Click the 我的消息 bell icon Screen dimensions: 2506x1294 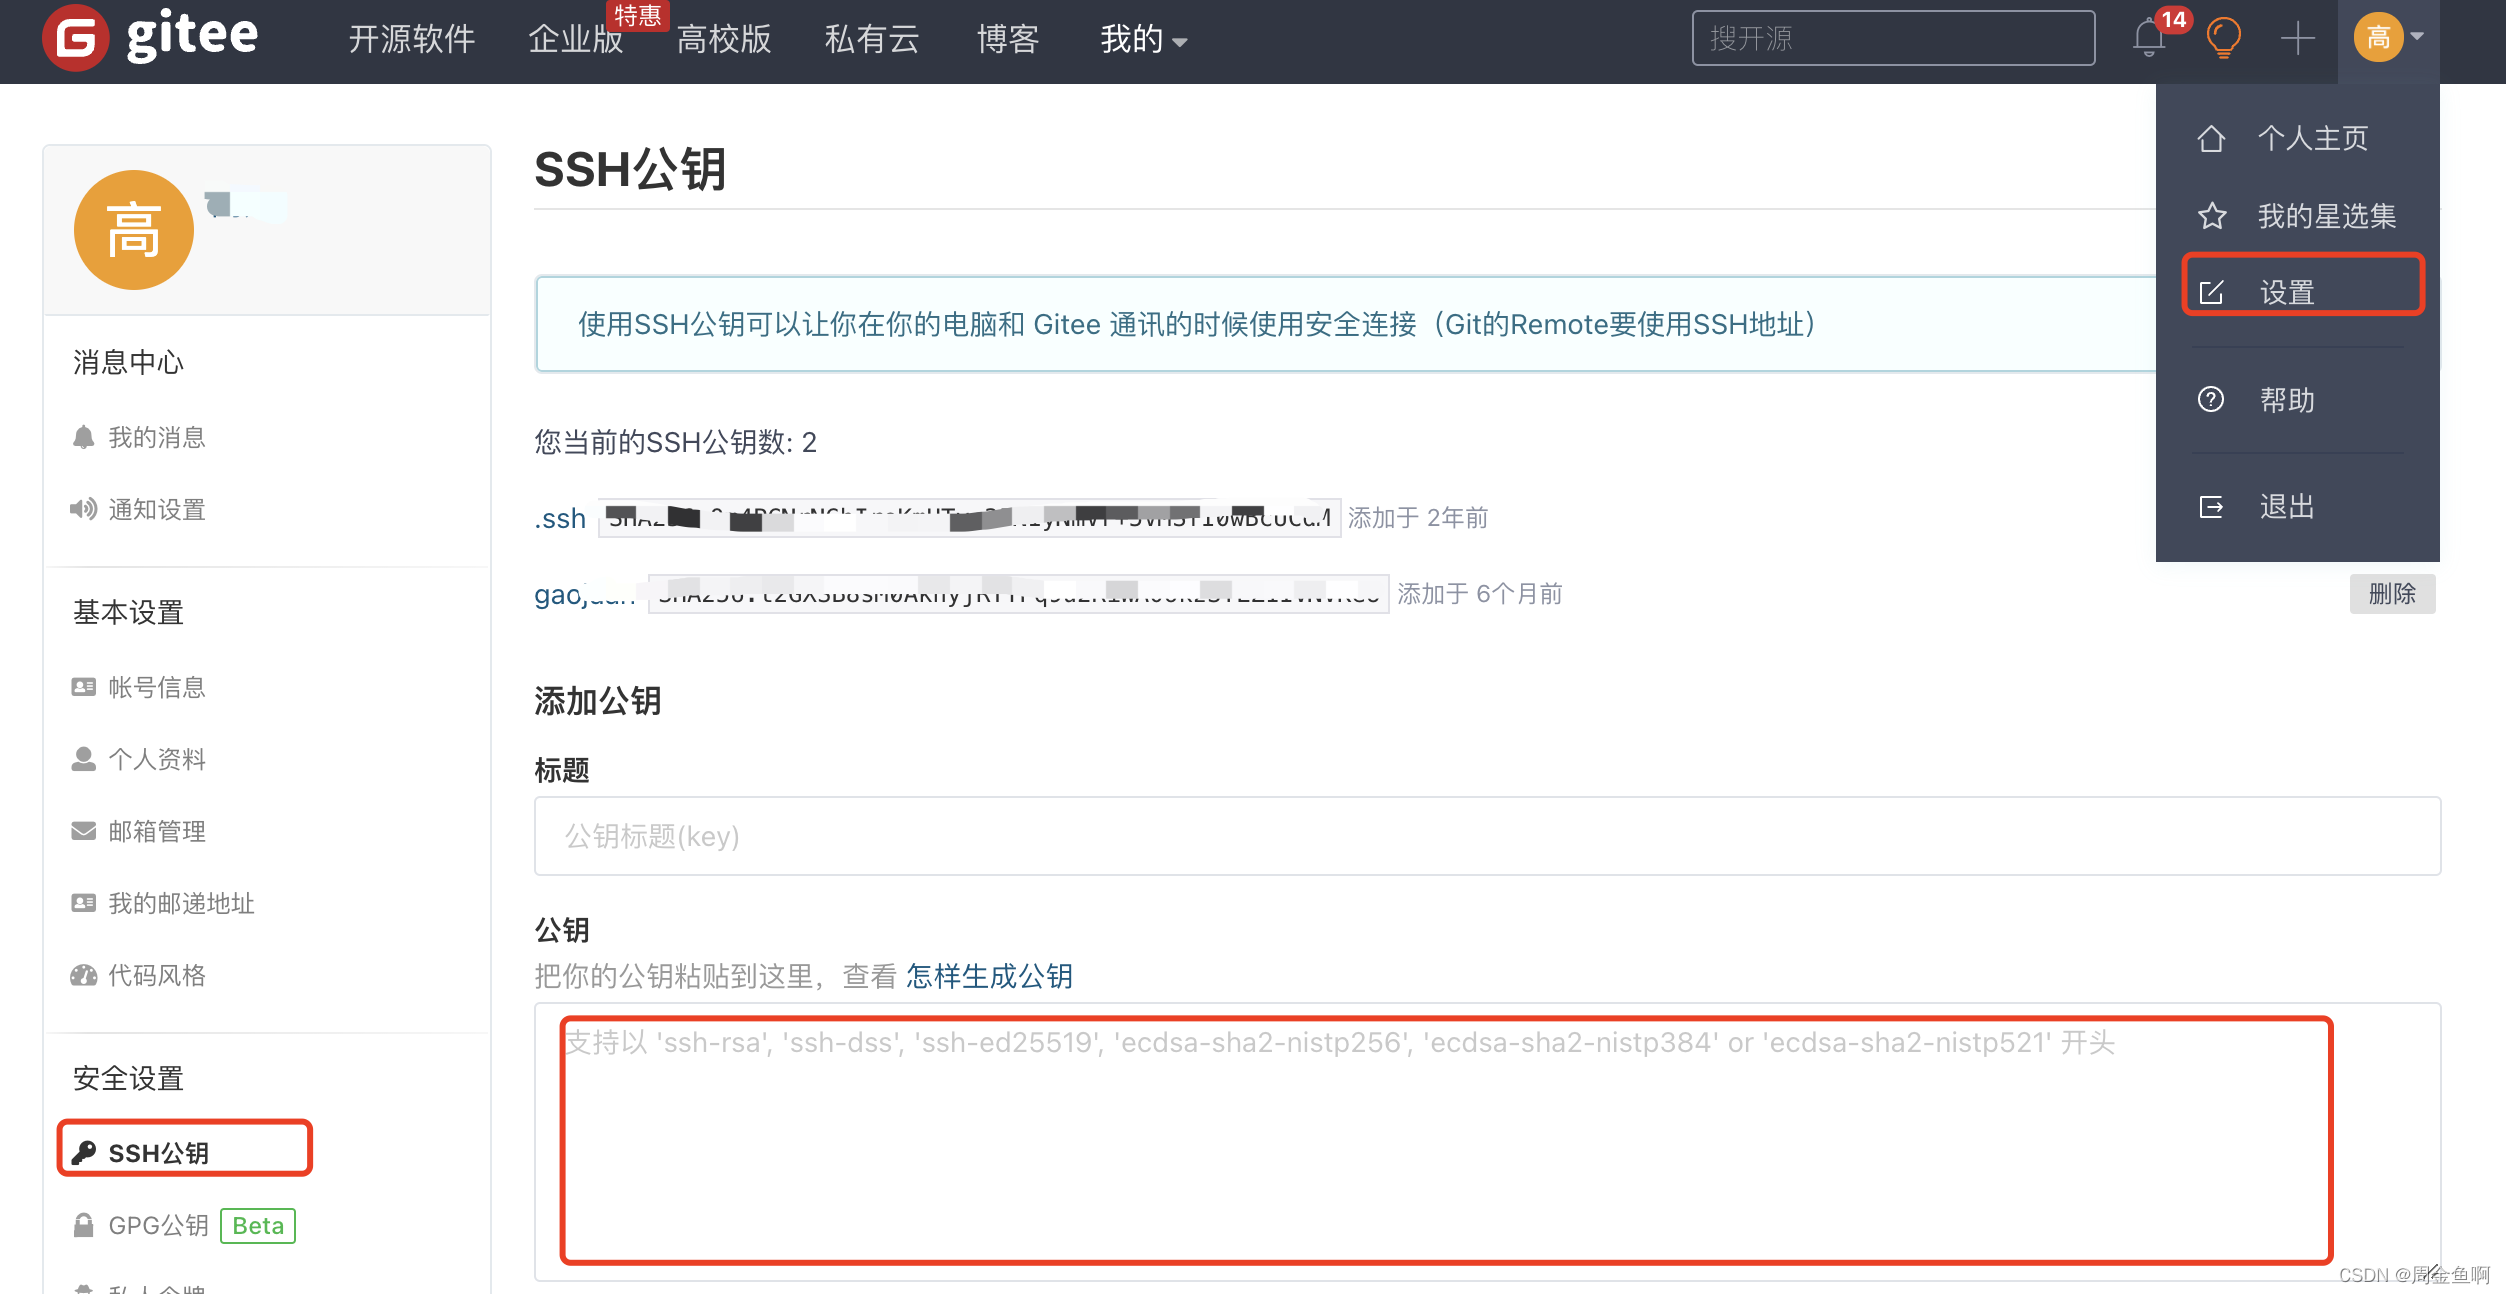point(83,437)
